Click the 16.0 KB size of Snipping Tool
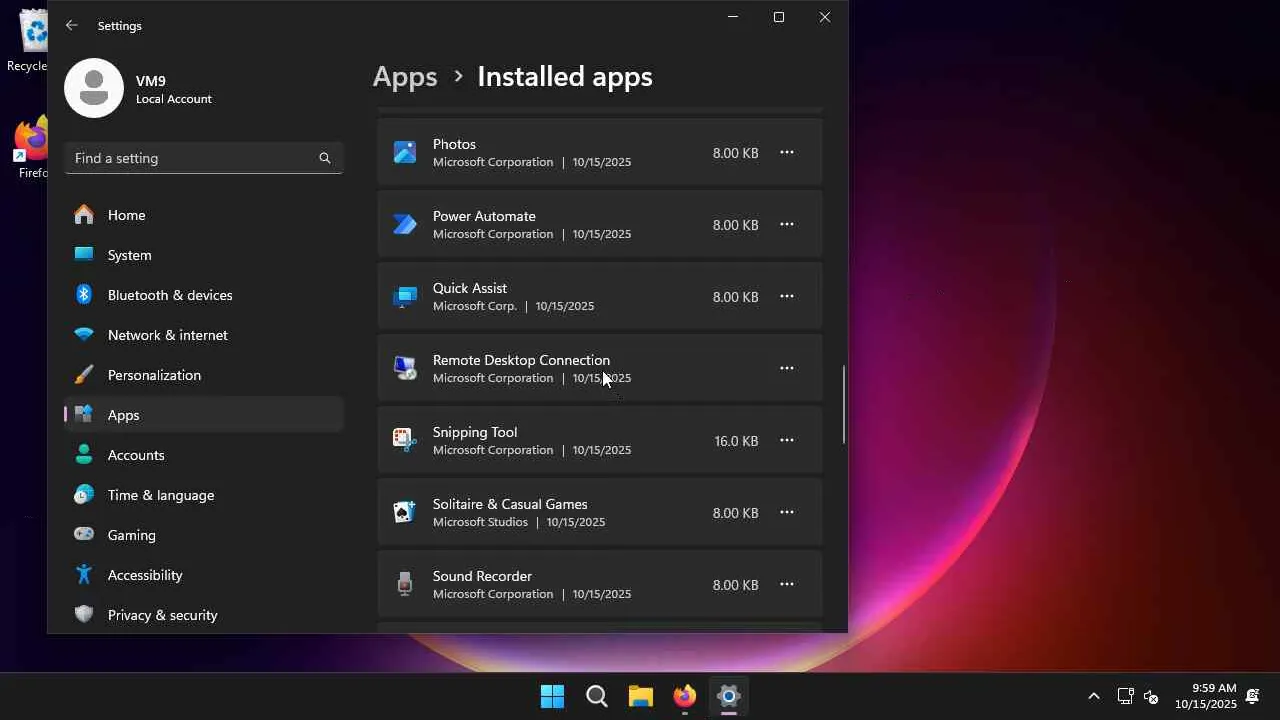Screen dimensions: 1280x720 coord(736,441)
